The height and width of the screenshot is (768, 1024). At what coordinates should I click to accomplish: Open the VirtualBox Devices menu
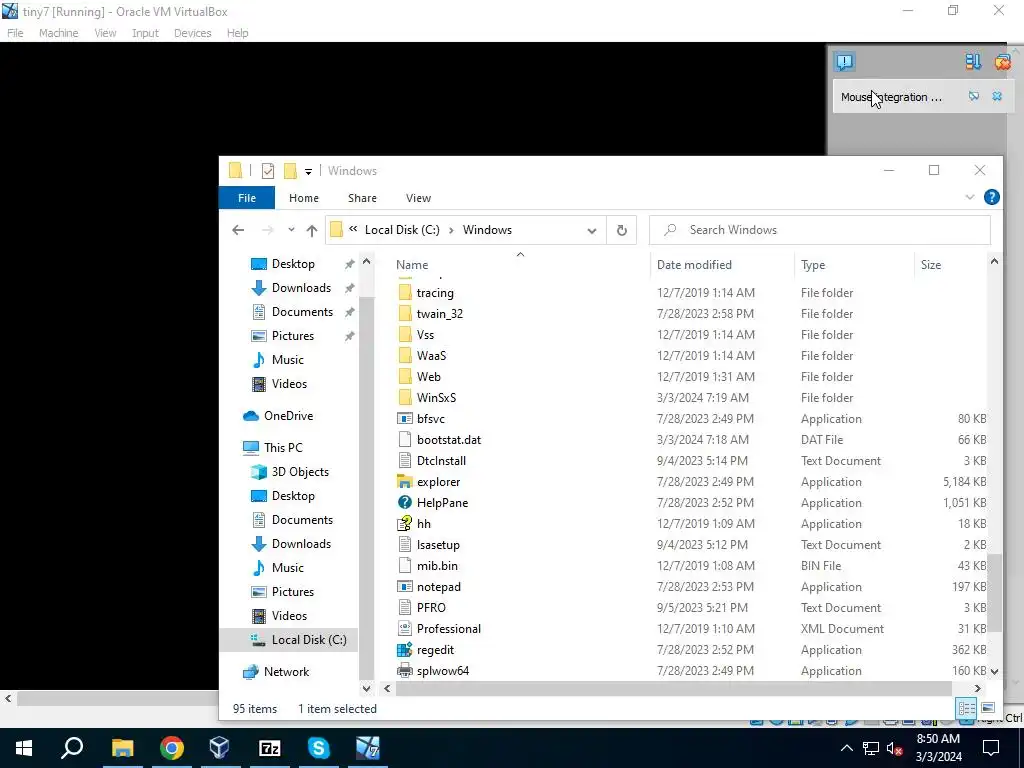(x=193, y=33)
